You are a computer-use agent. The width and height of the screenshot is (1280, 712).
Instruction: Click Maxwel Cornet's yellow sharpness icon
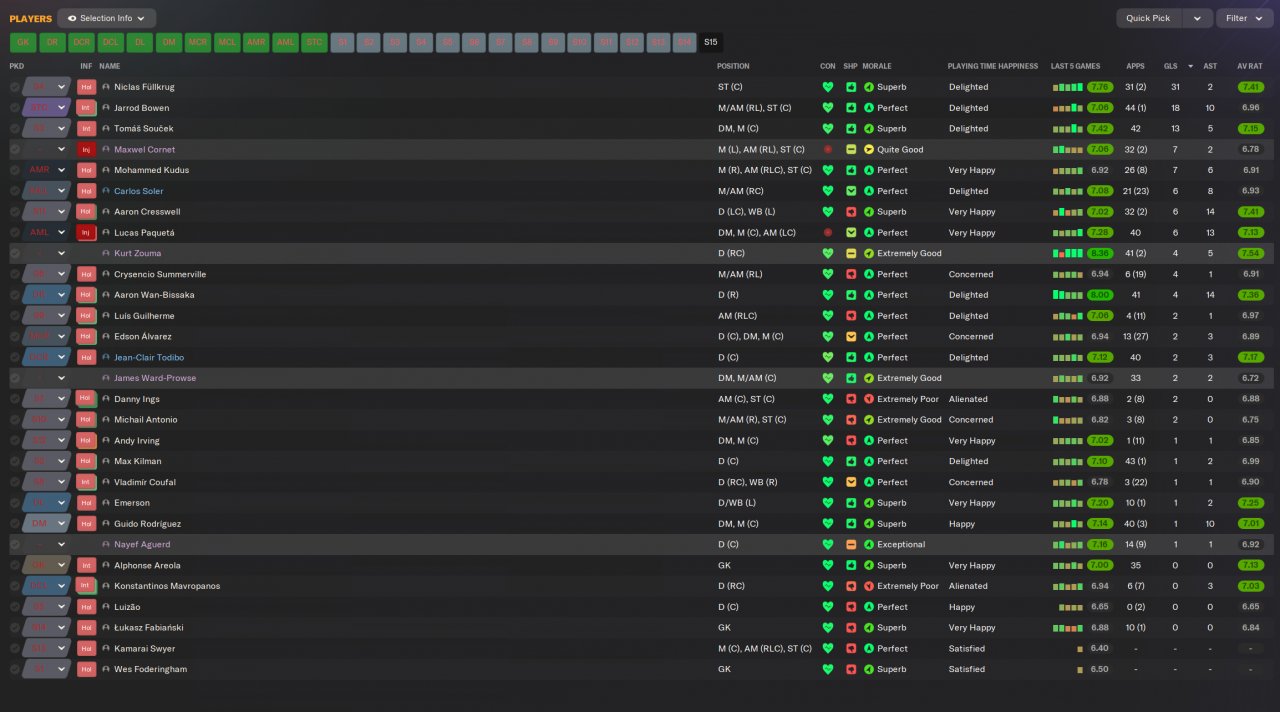coord(851,149)
